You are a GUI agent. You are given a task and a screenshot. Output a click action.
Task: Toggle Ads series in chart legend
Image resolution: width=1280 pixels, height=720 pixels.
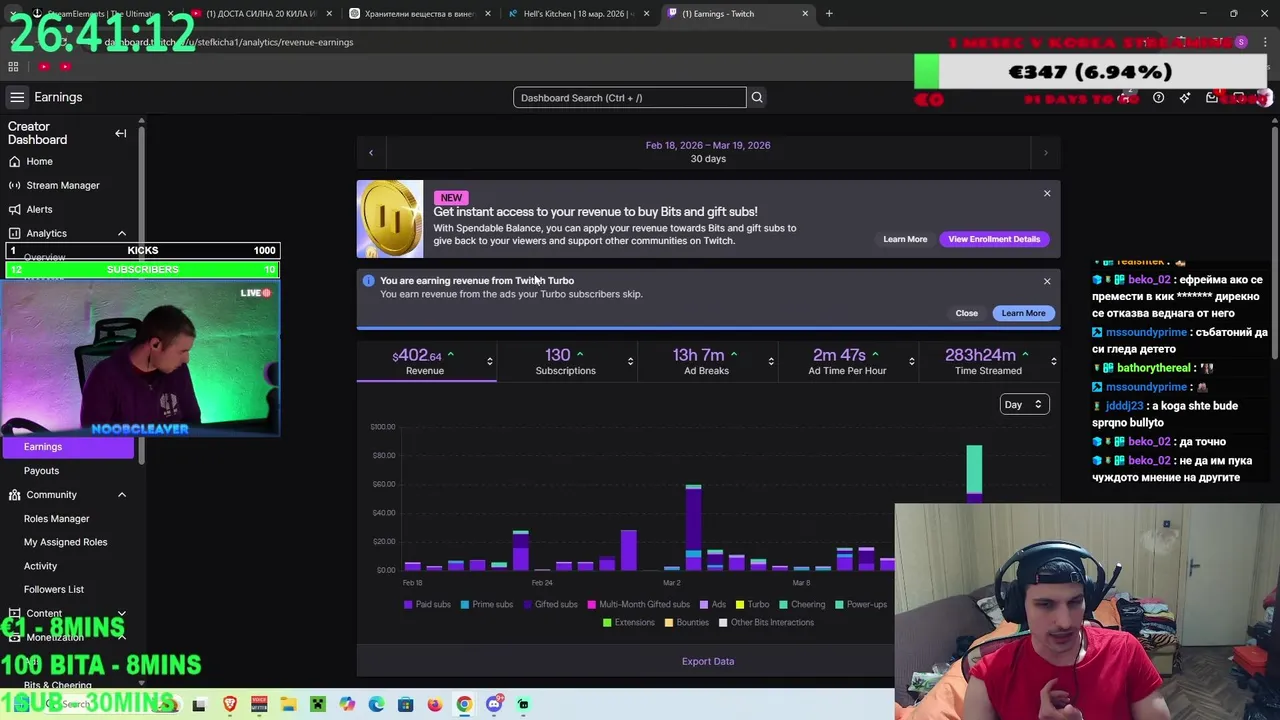point(713,604)
